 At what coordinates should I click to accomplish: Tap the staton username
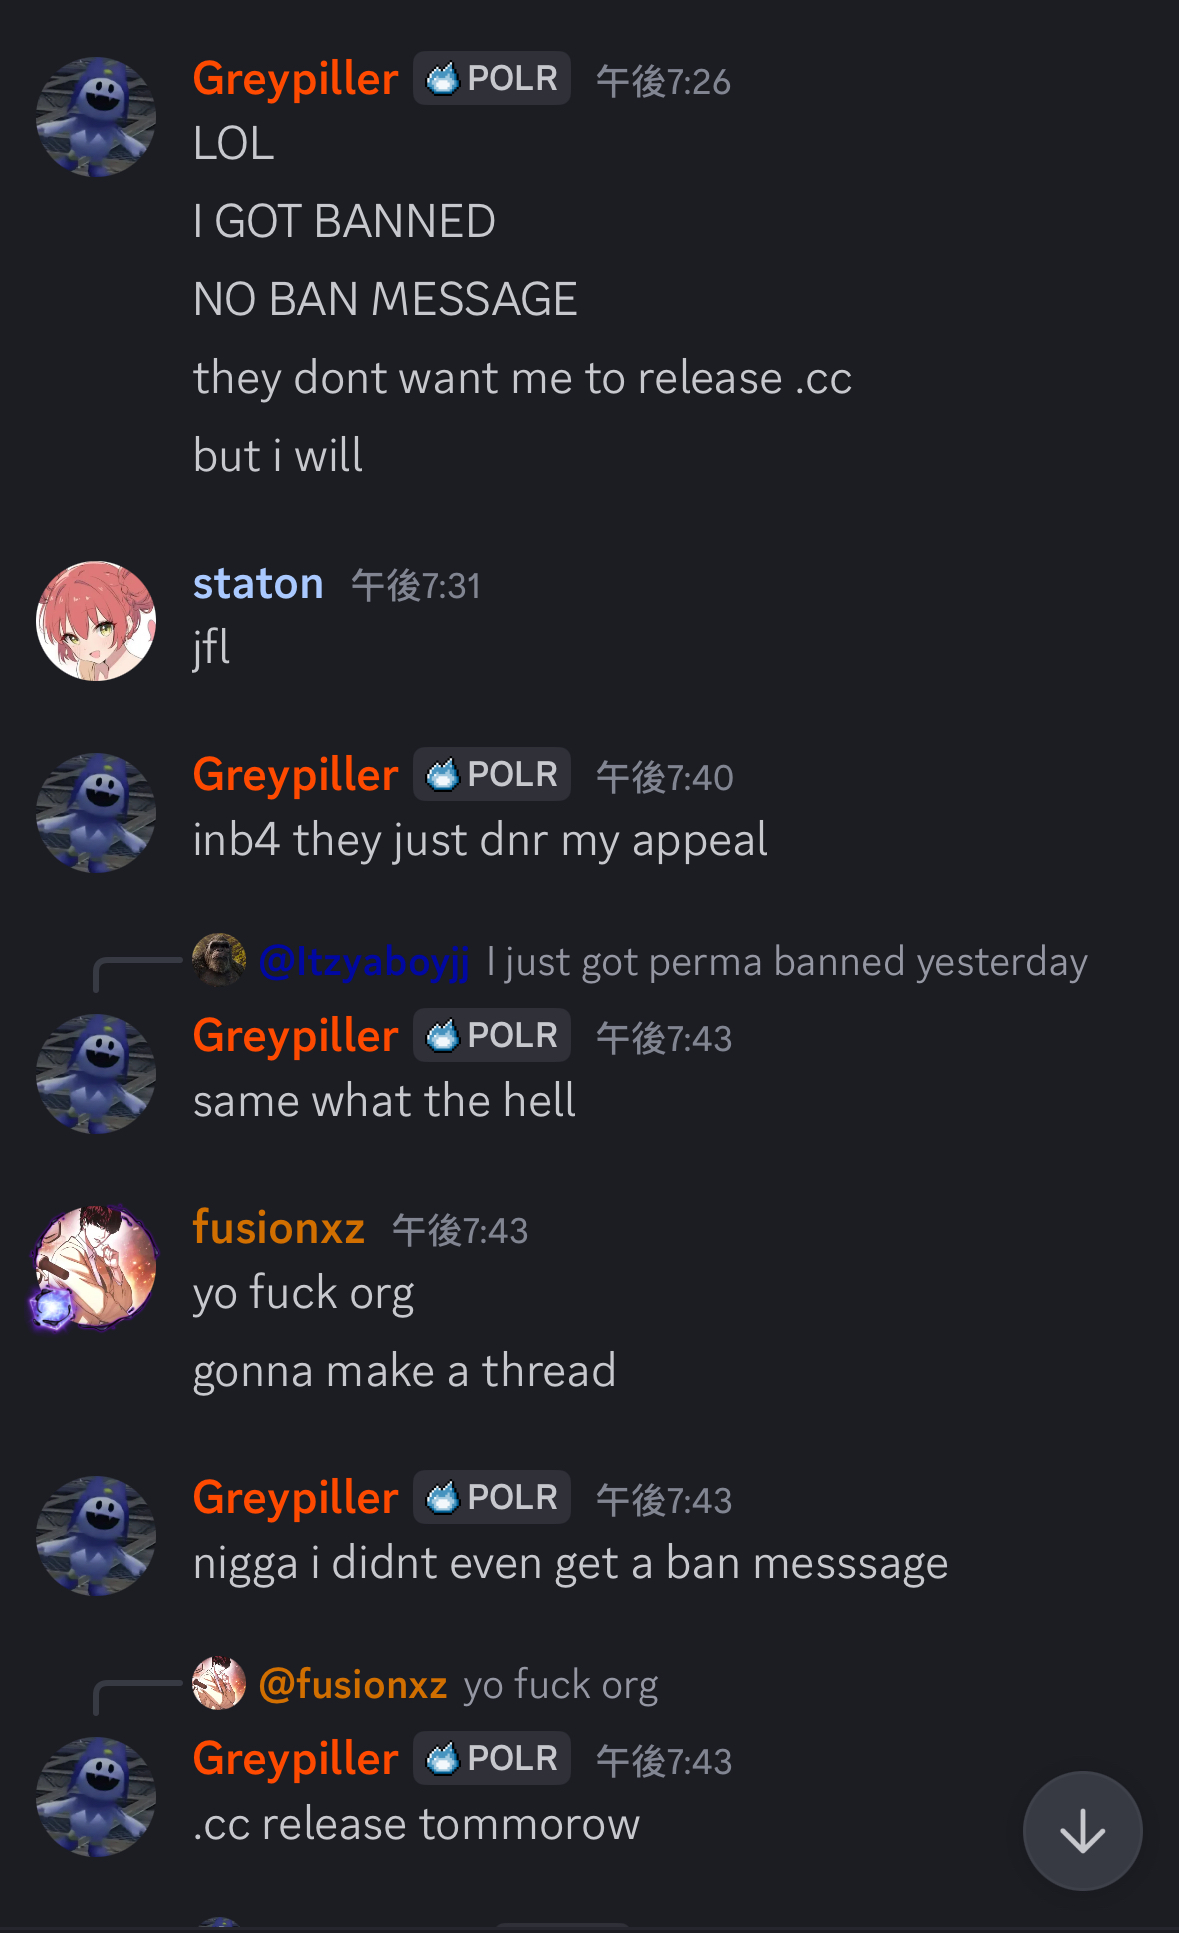click(258, 584)
